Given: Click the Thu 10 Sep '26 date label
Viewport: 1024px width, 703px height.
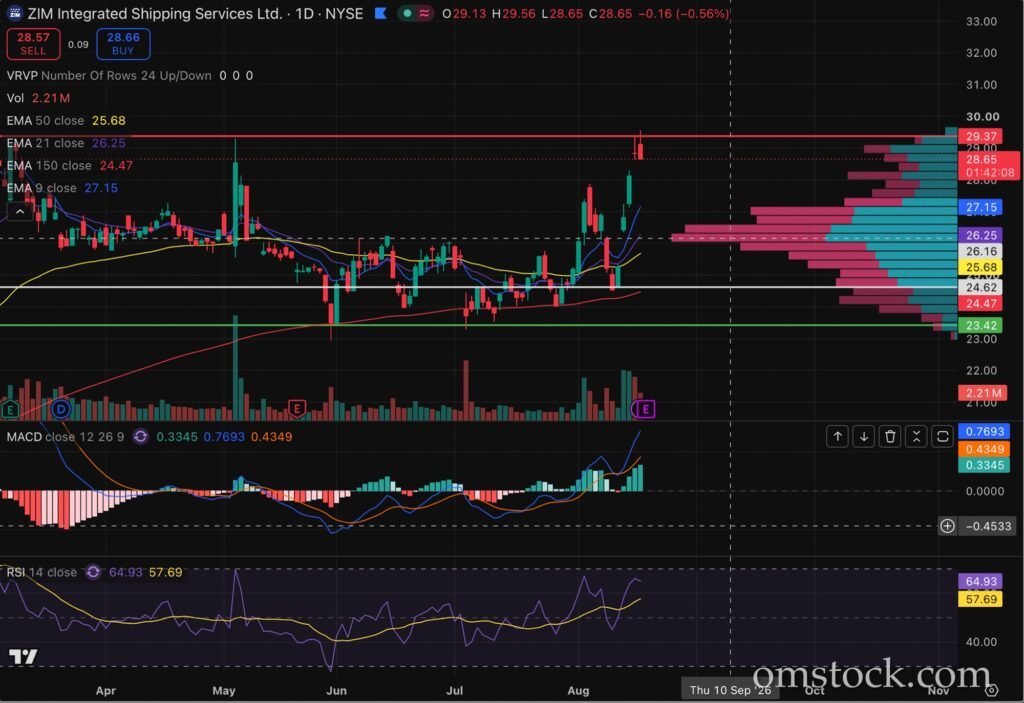Looking at the screenshot, I should click(730, 690).
